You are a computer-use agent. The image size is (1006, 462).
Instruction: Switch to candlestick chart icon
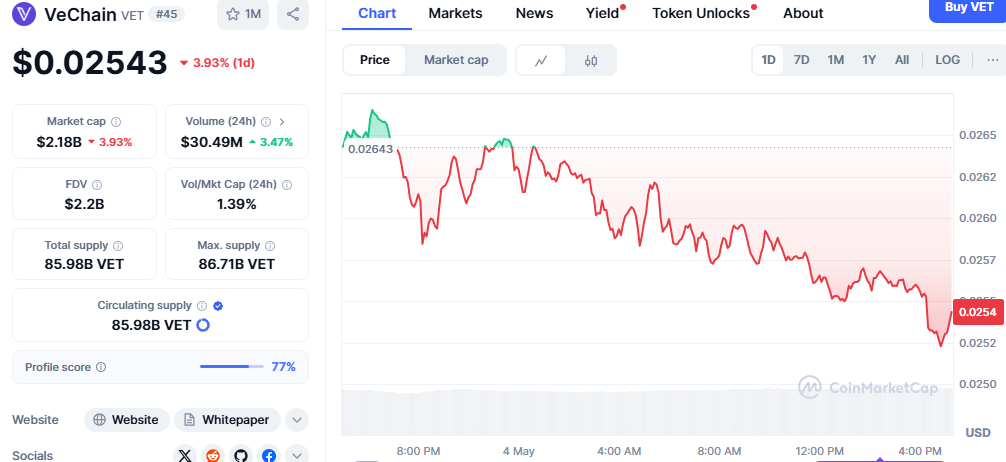tap(591, 60)
